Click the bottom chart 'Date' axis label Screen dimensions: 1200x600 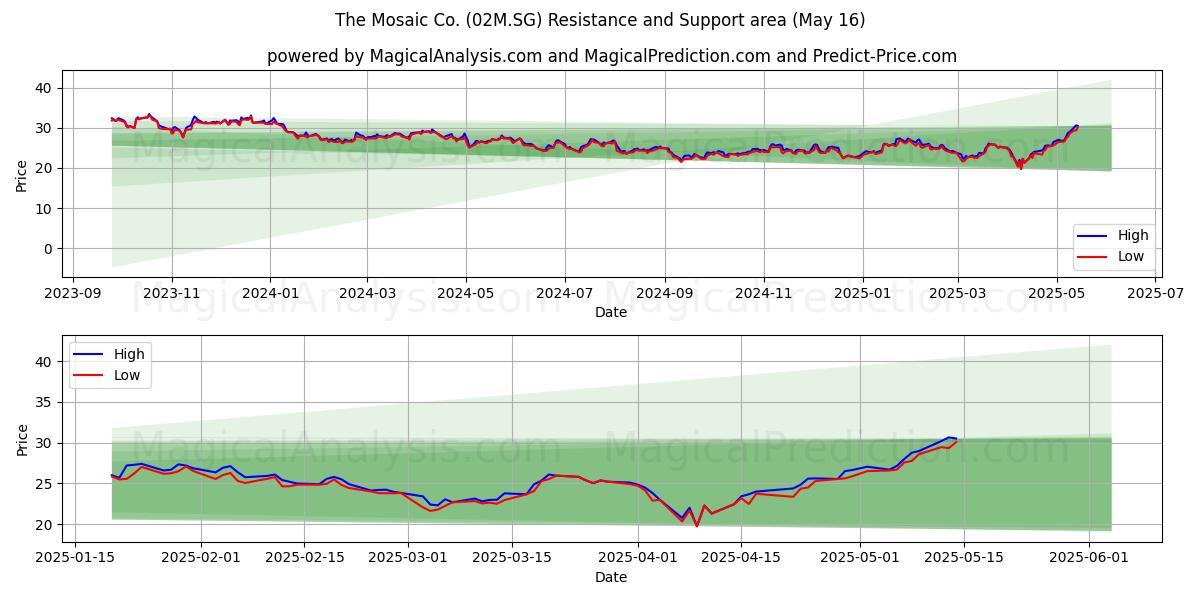[x=611, y=577]
